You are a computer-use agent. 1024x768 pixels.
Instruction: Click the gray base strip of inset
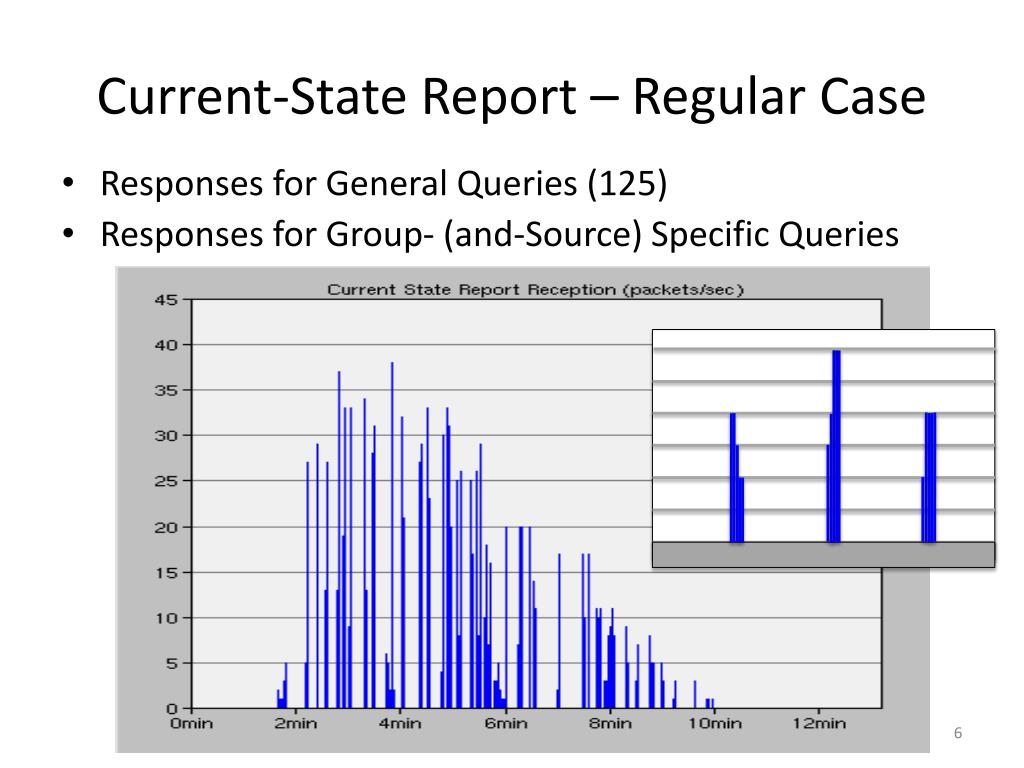(824, 554)
